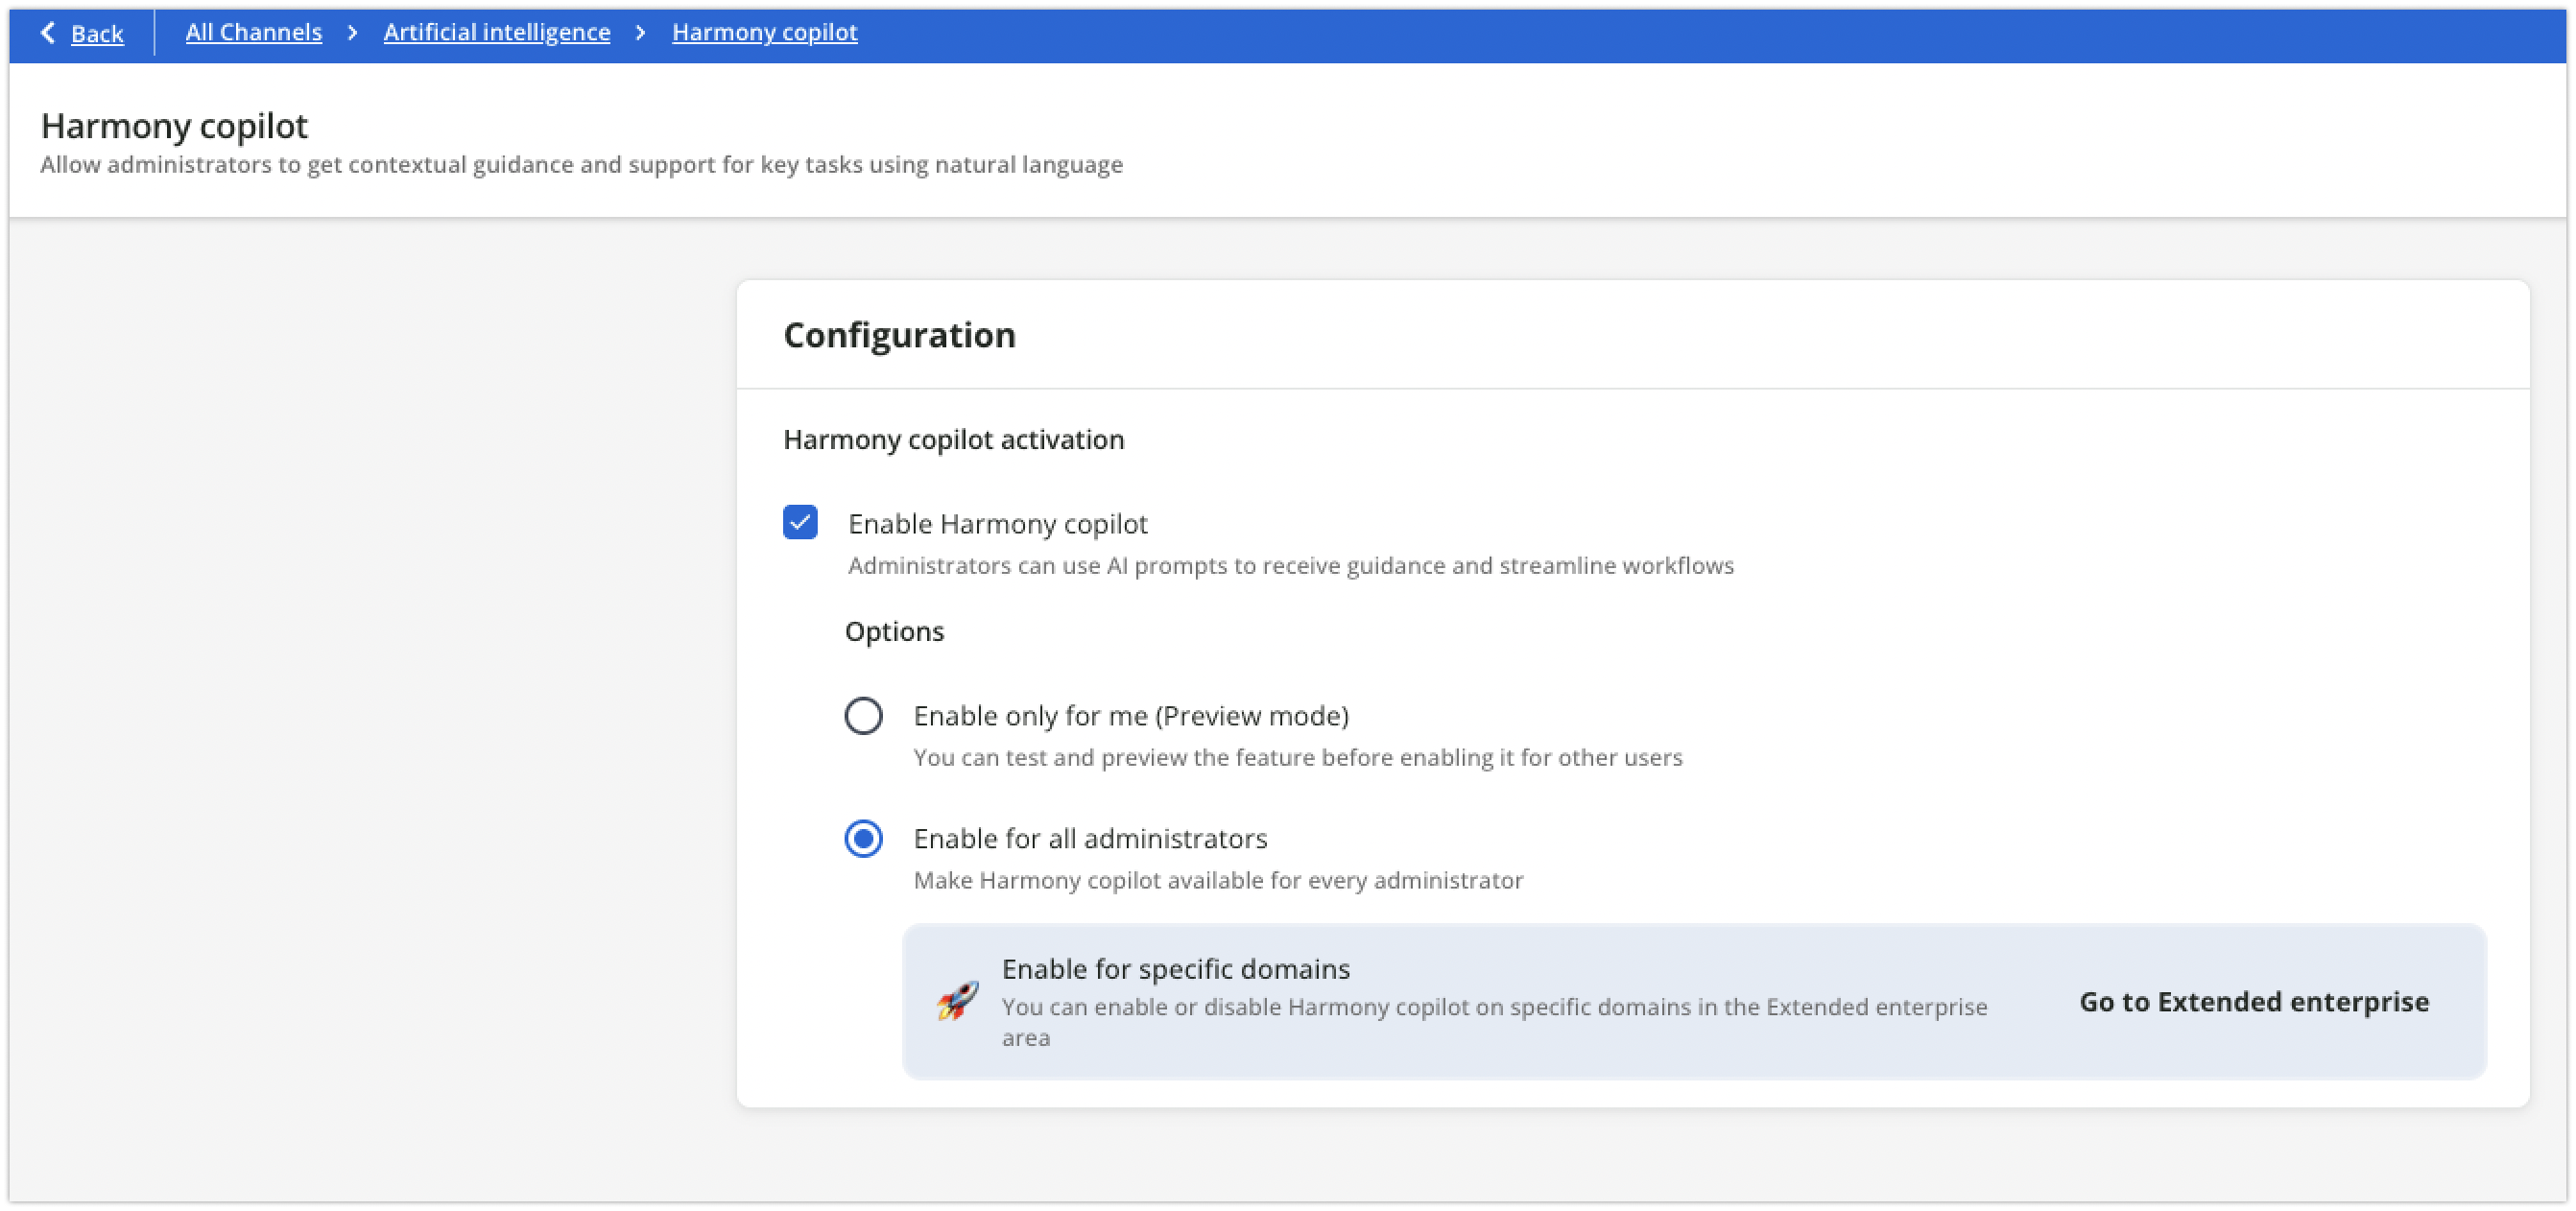Viewport: 2576px width, 1211px height.
Task: Click the Enable for specific domains heading
Action: click(x=1175, y=969)
